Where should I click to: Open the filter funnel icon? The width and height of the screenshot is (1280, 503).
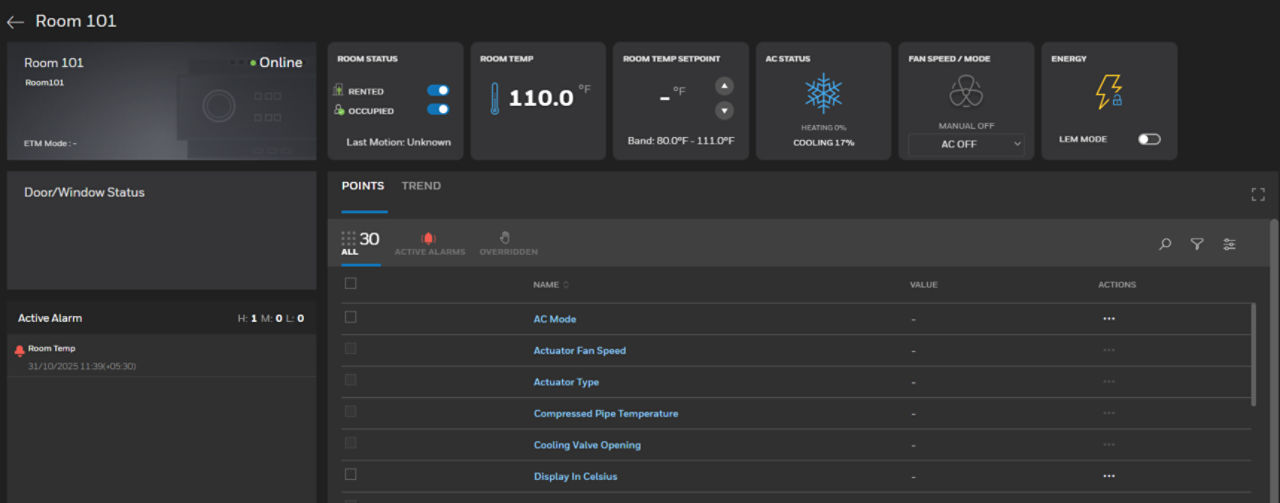click(x=1197, y=244)
